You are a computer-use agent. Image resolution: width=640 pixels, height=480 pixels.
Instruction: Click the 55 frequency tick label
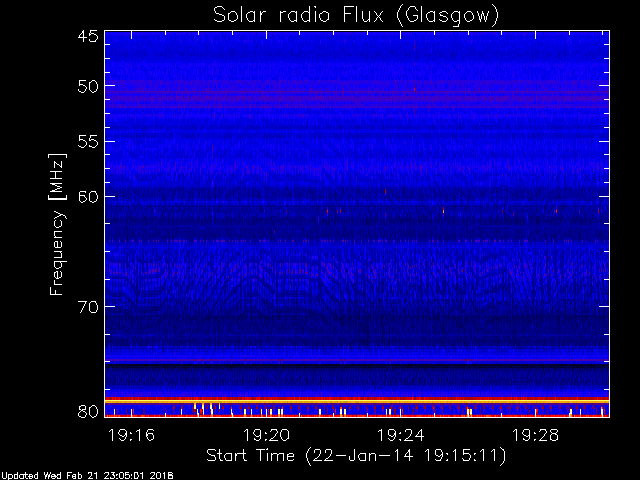[x=88, y=142]
